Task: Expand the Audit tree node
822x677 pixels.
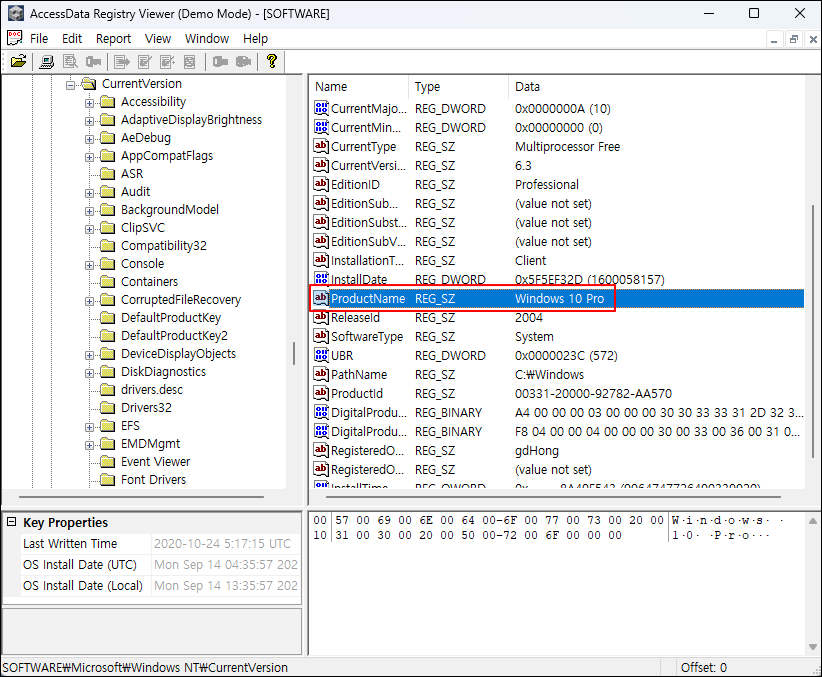Action: [x=90, y=193]
